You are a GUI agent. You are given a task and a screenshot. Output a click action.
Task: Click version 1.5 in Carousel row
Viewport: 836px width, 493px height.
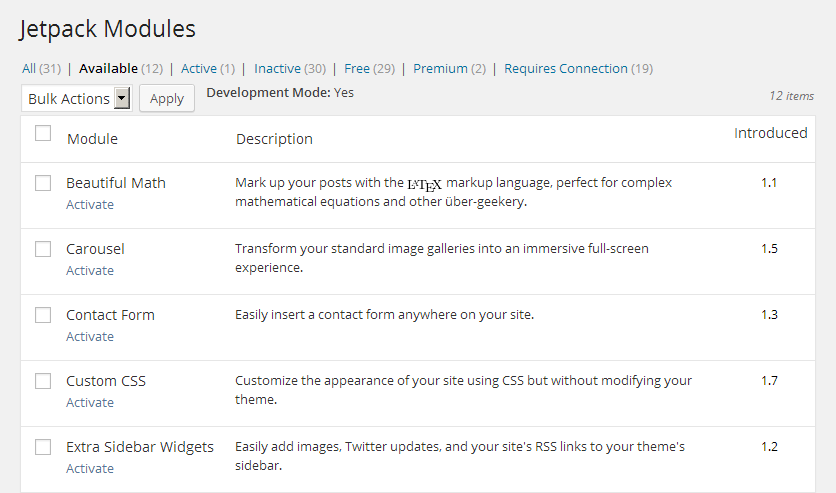tap(769, 249)
